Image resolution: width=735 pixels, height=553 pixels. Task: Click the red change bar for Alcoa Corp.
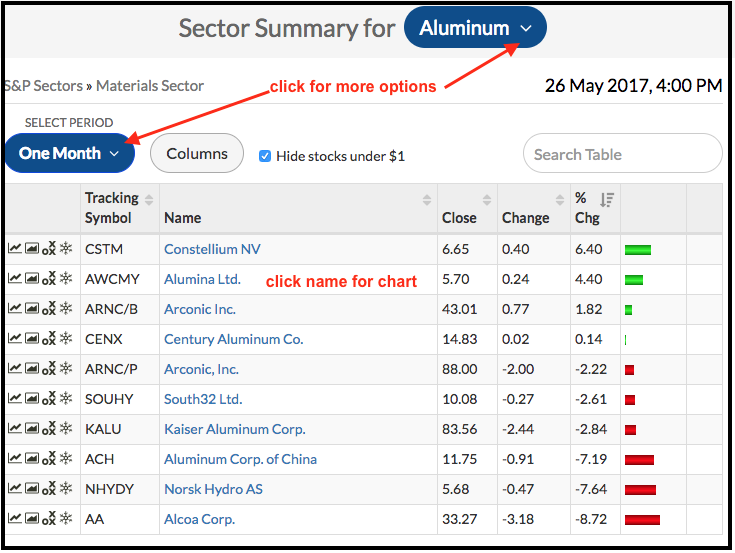(642, 520)
